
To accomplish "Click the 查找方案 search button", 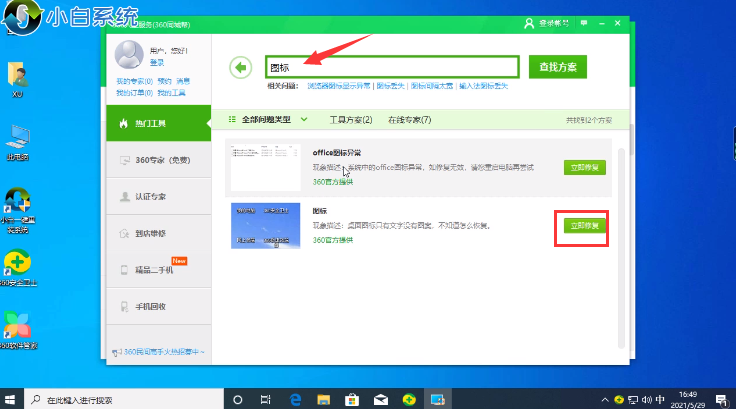I will [557, 67].
